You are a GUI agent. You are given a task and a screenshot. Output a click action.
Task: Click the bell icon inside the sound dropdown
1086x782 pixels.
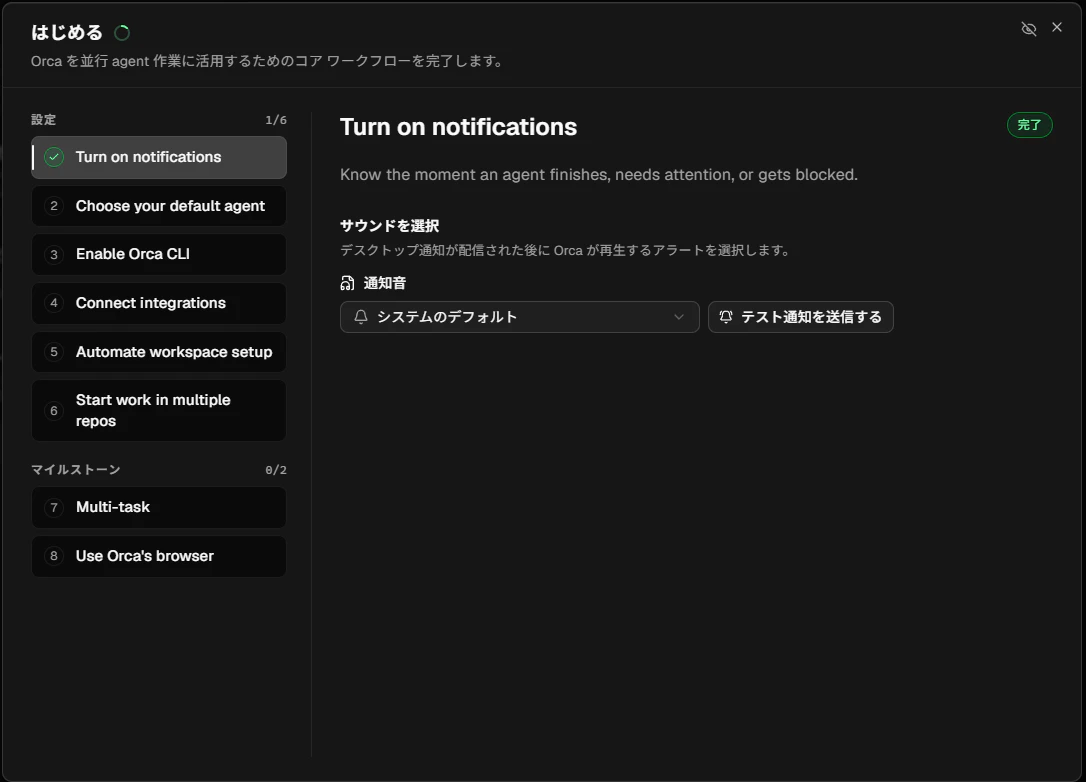click(x=360, y=317)
